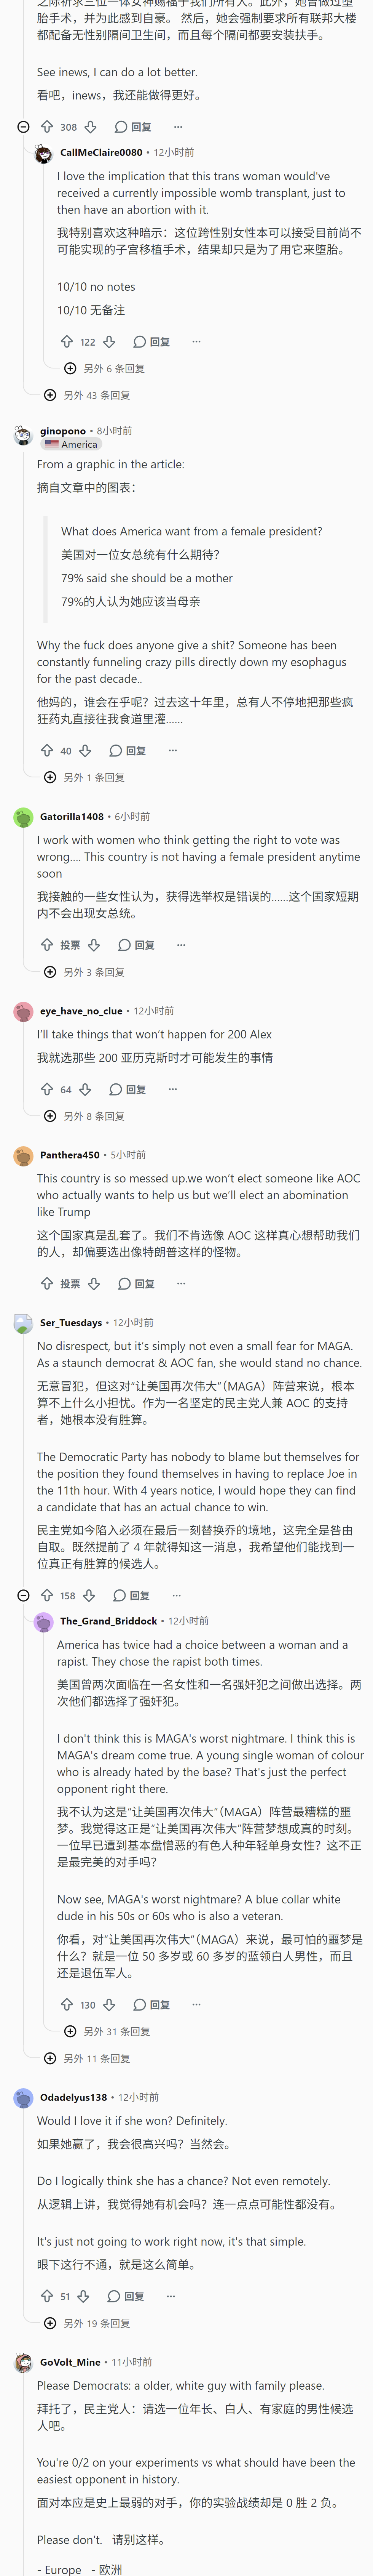Image resolution: width=373 pixels, height=2576 pixels.
Task: Collapse Ser_Tuesdays comment thread
Action: tap(23, 1595)
